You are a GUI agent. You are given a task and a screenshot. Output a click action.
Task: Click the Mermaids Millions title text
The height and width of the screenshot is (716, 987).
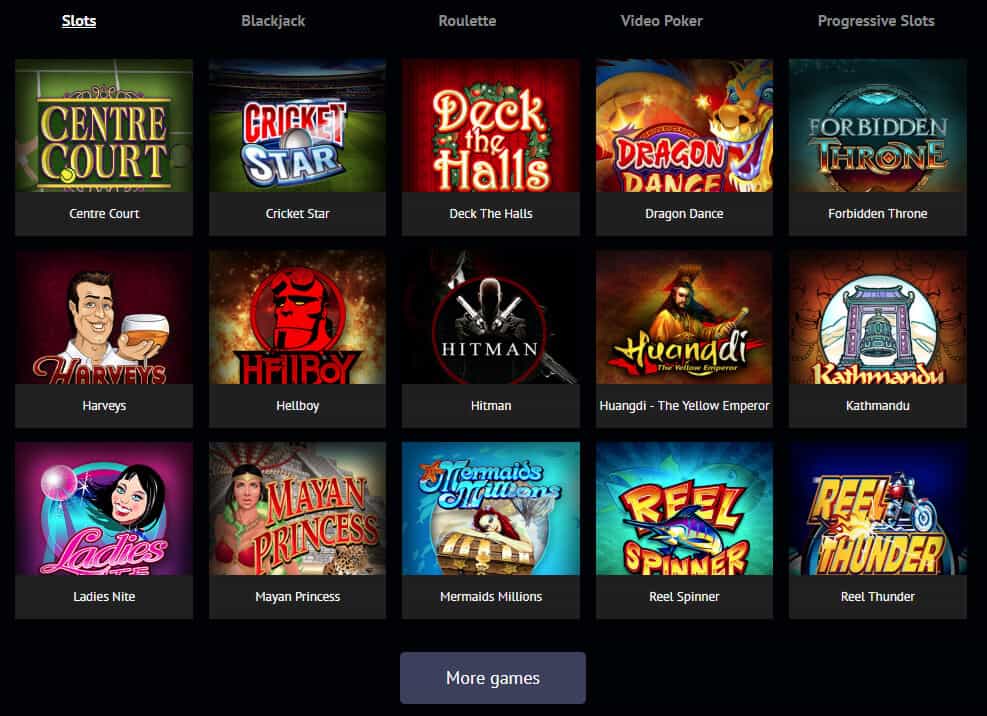click(x=491, y=596)
